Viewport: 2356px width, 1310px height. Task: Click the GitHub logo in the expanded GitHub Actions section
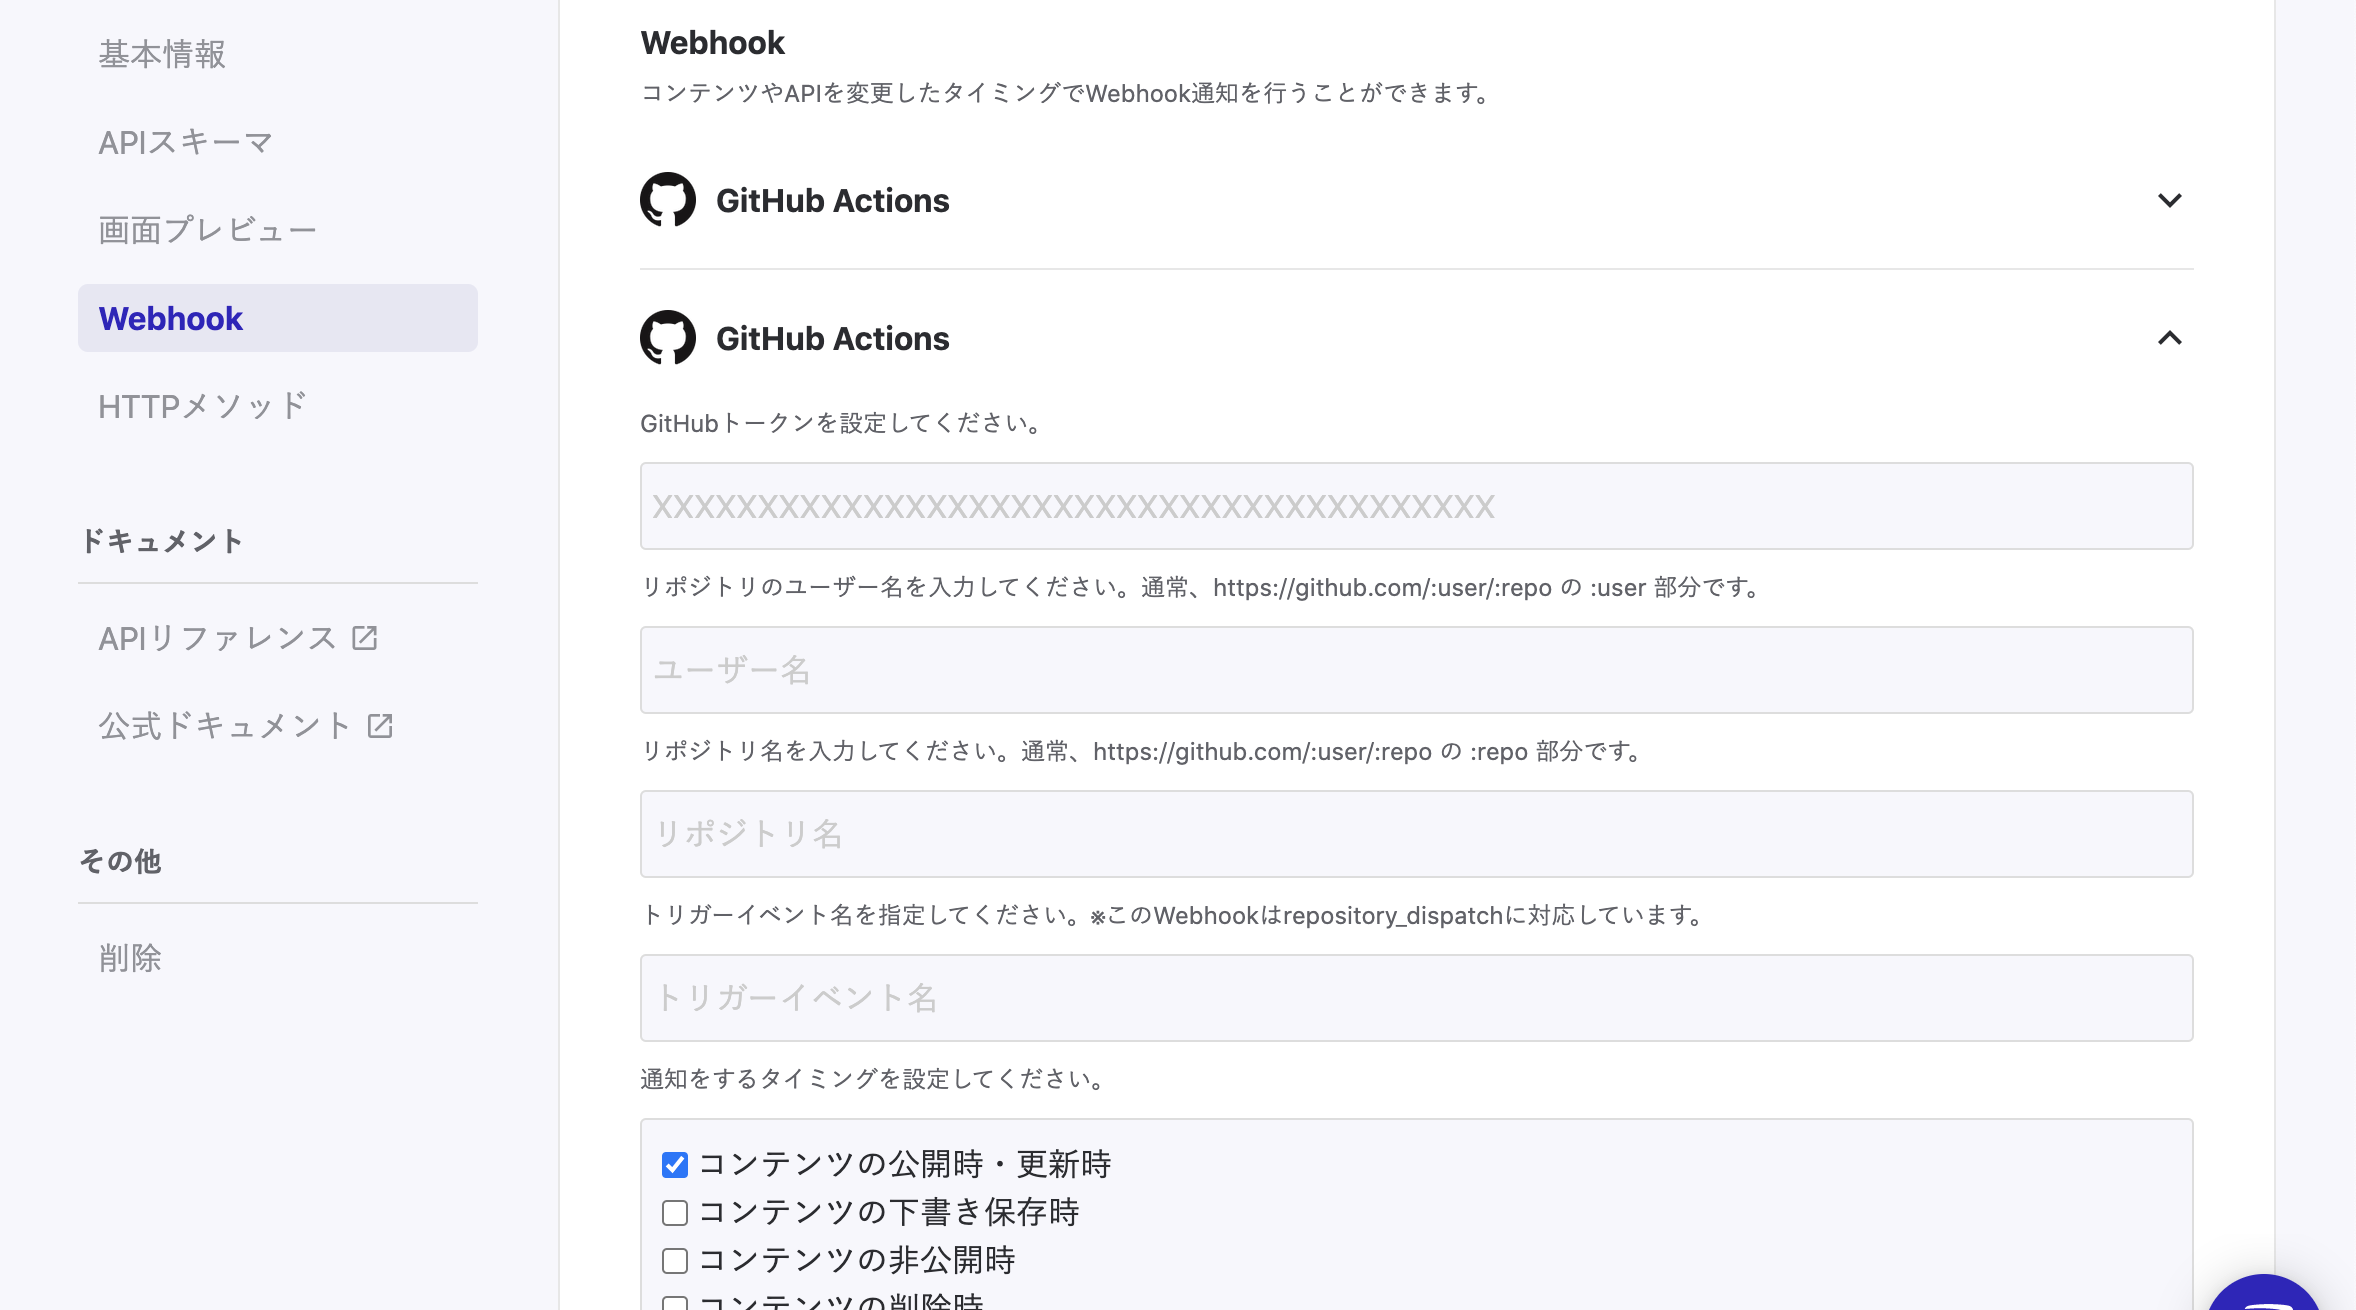(x=668, y=338)
